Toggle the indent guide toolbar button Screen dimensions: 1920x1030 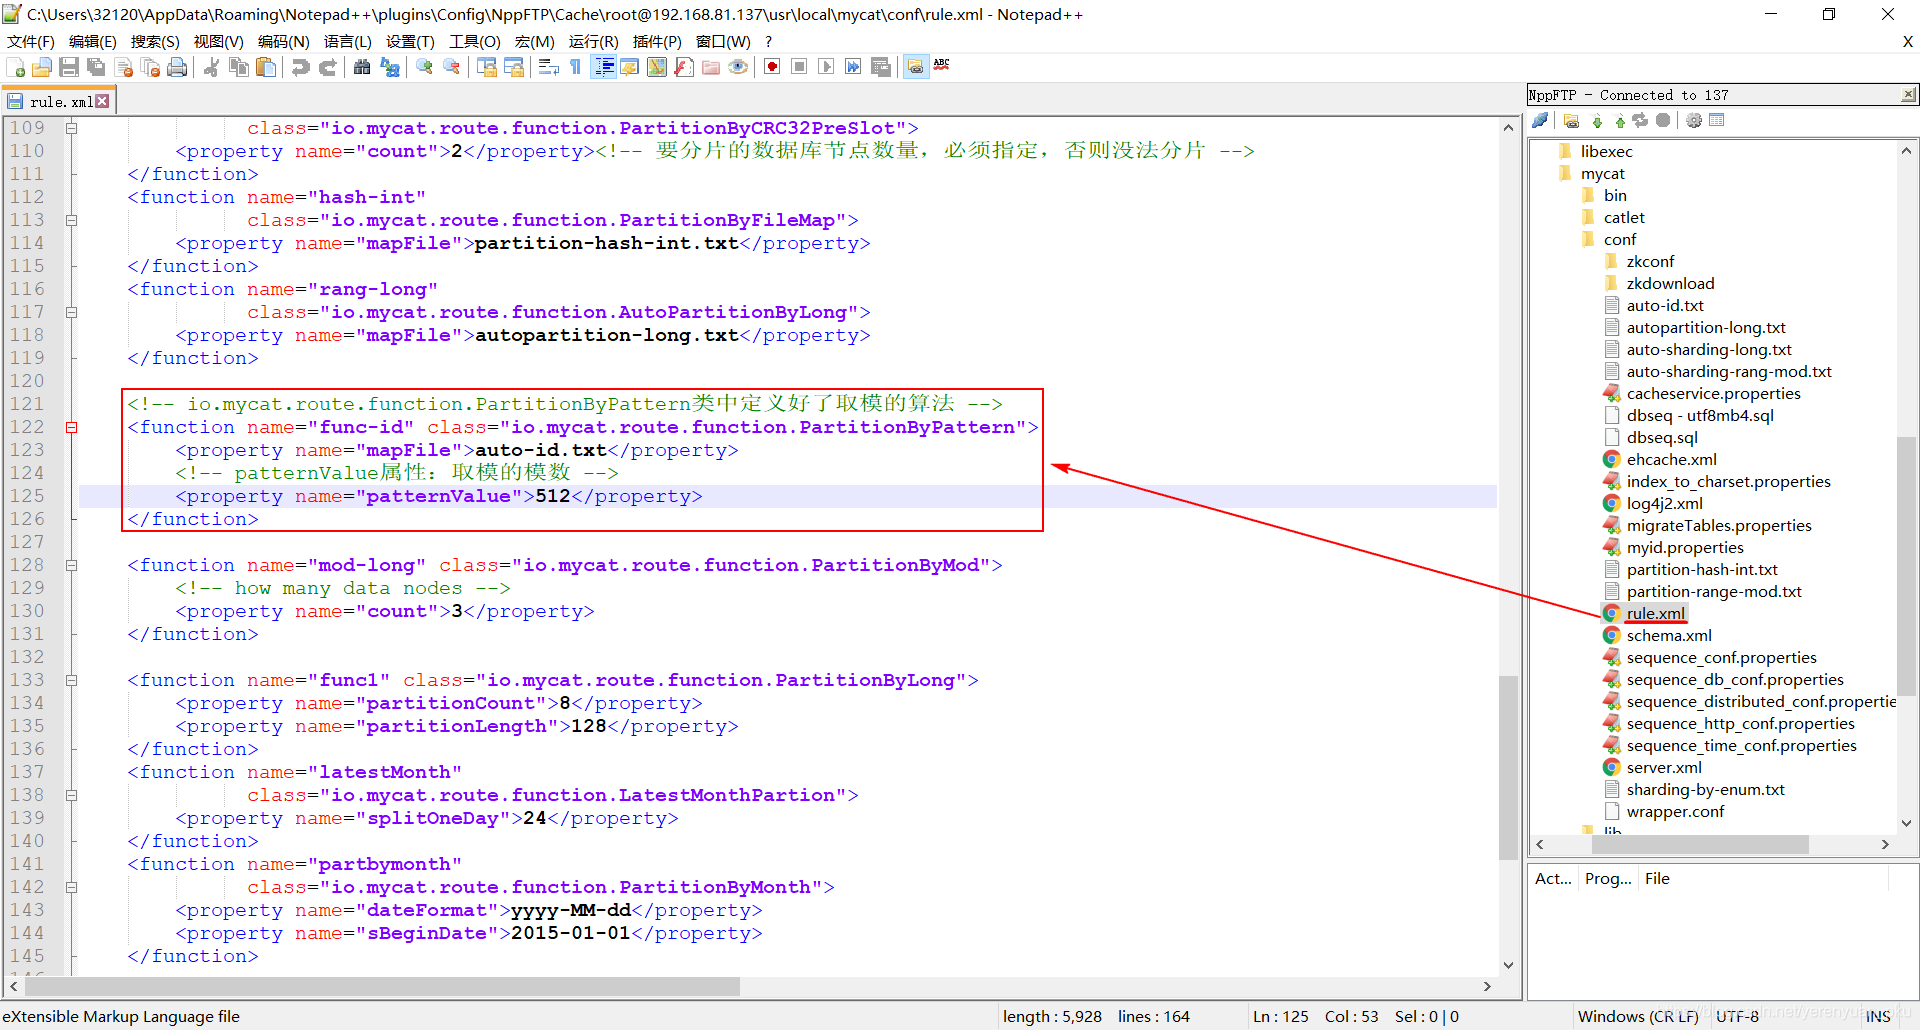[603, 67]
